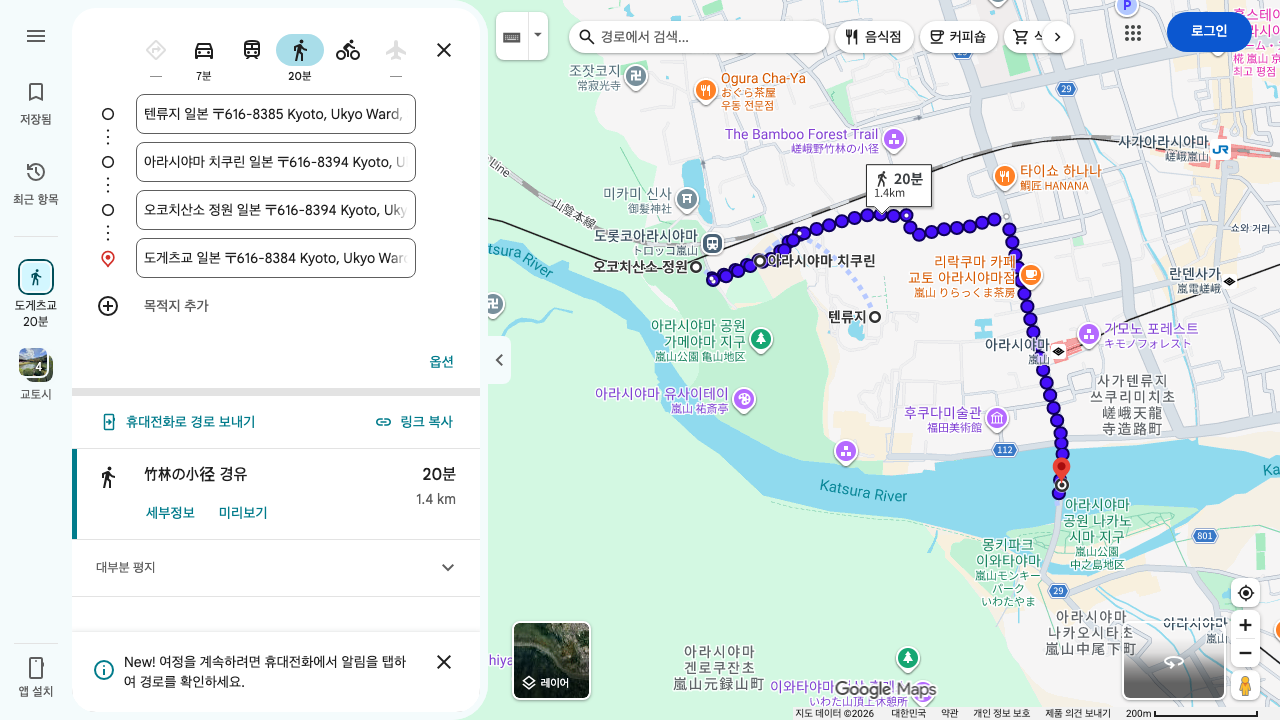Close the directions panel

444,50
